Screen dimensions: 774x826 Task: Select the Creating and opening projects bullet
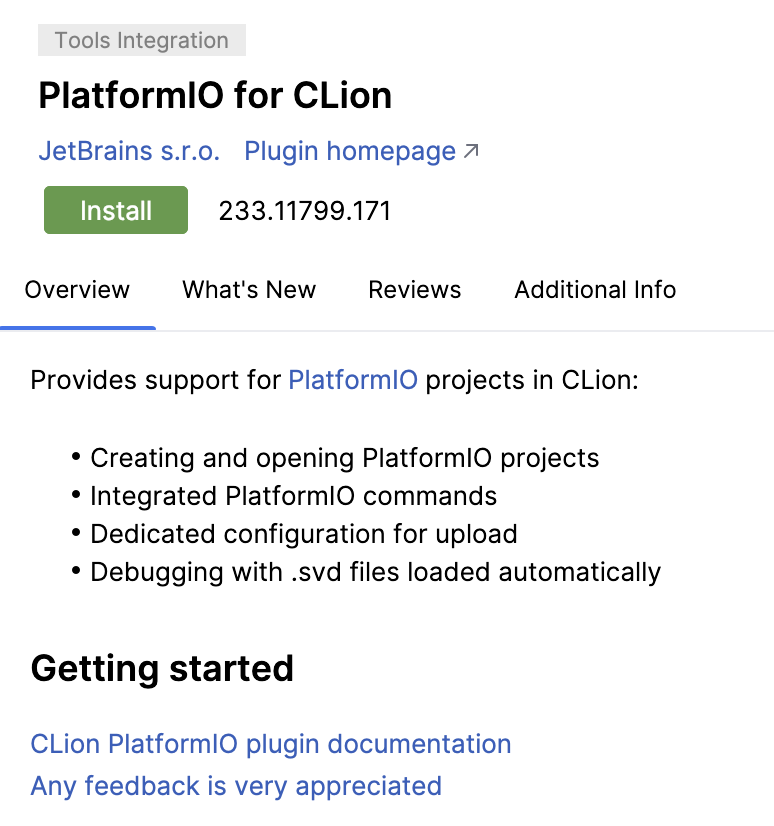344,458
